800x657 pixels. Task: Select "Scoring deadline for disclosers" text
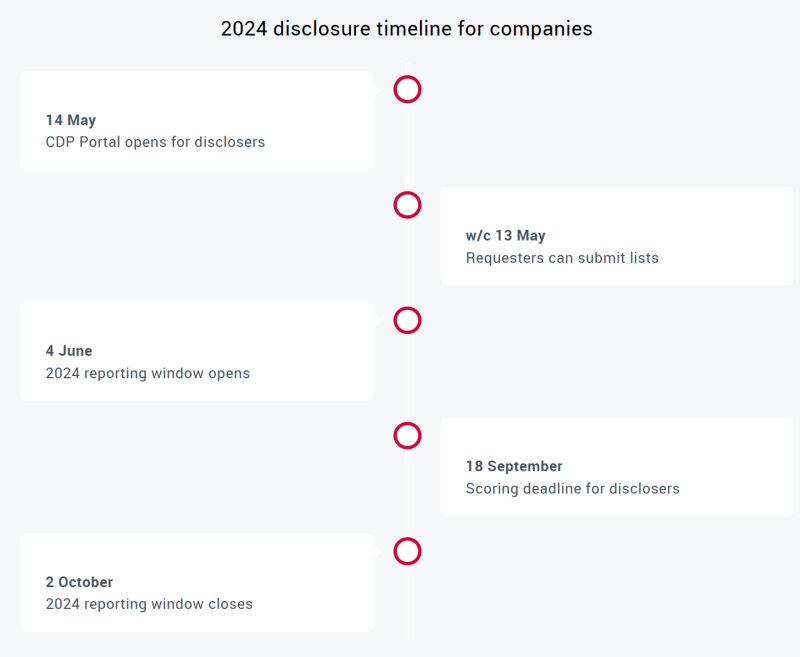[x=572, y=489]
